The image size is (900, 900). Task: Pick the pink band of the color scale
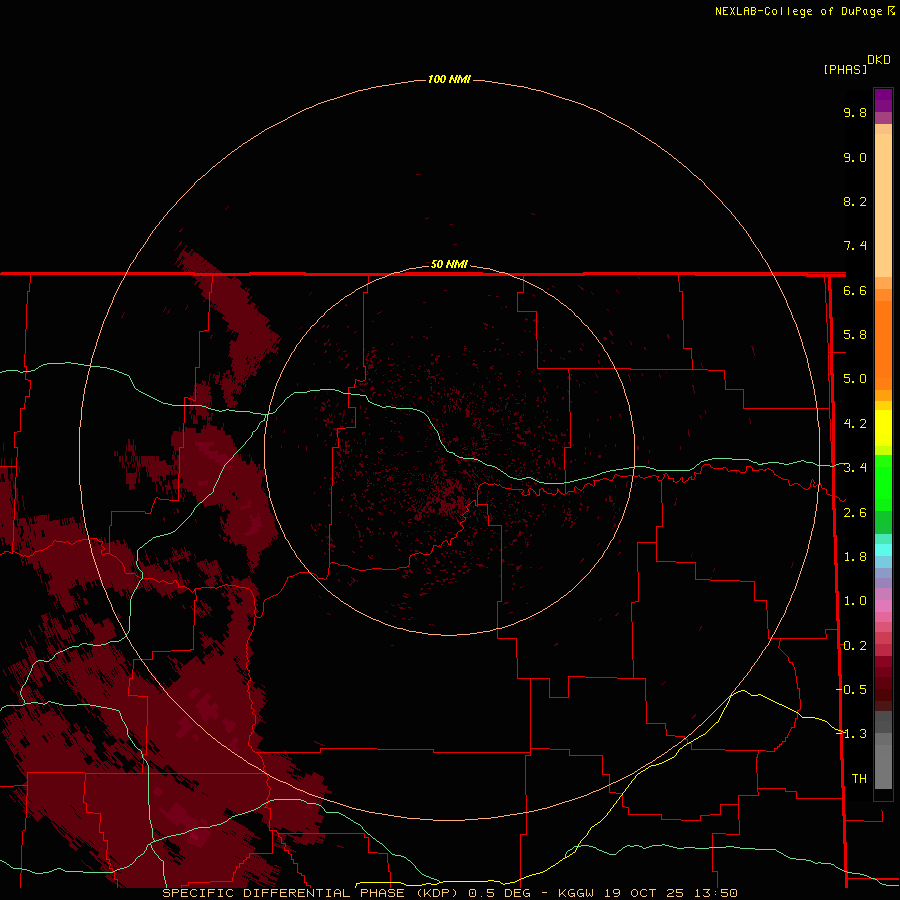click(883, 606)
